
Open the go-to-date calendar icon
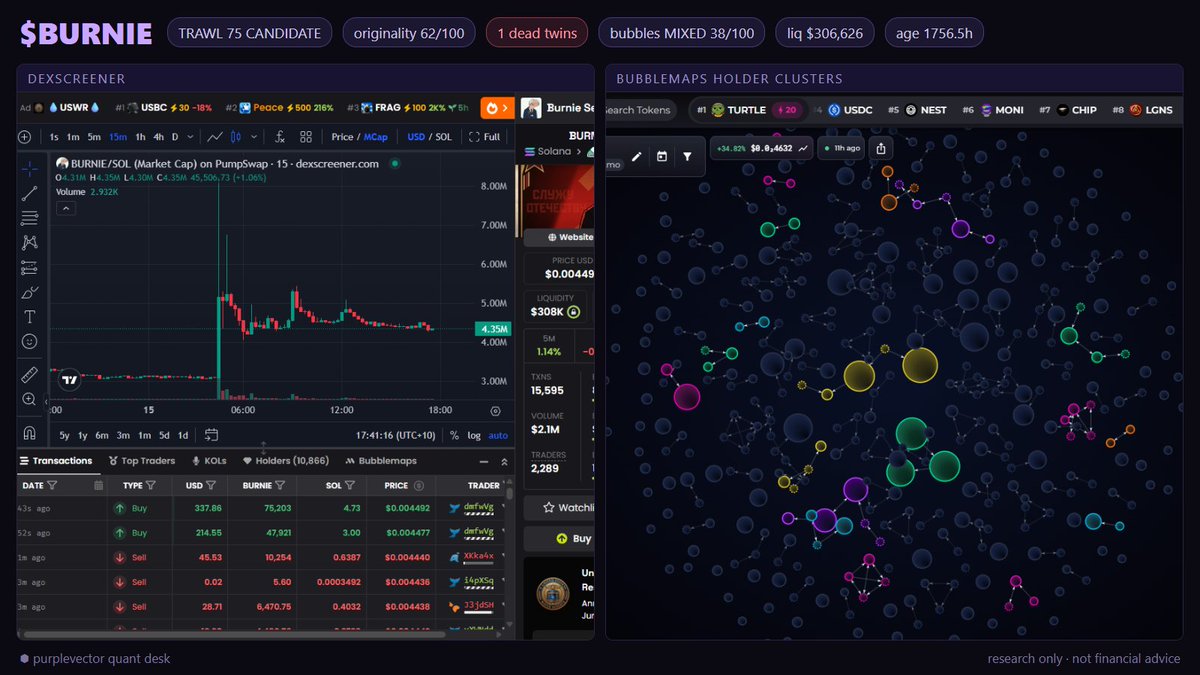[211, 435]
